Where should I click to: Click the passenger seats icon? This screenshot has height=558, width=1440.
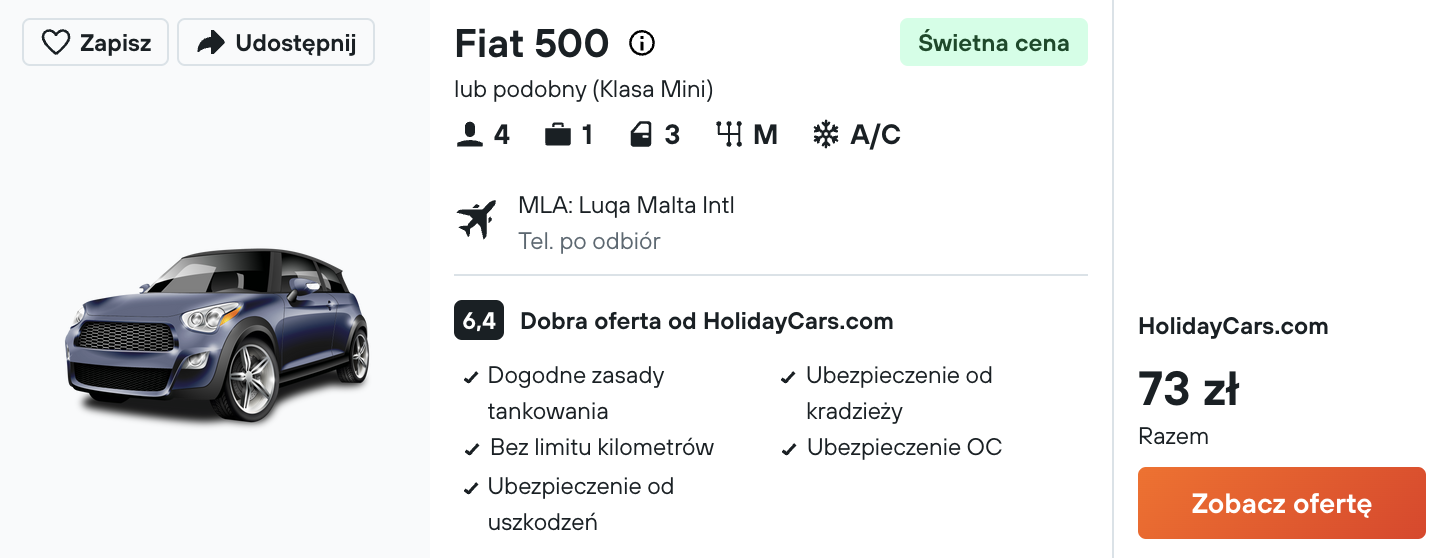(470, 135)
